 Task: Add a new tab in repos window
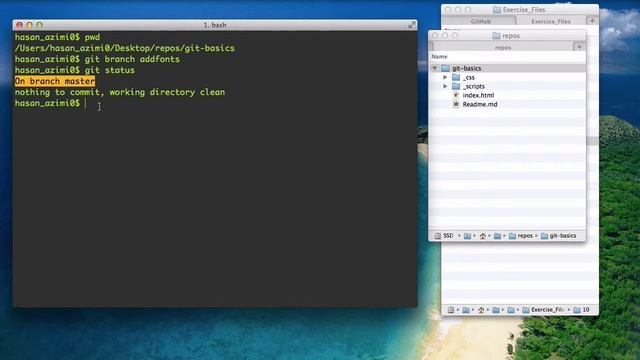[x=579, y=47]
